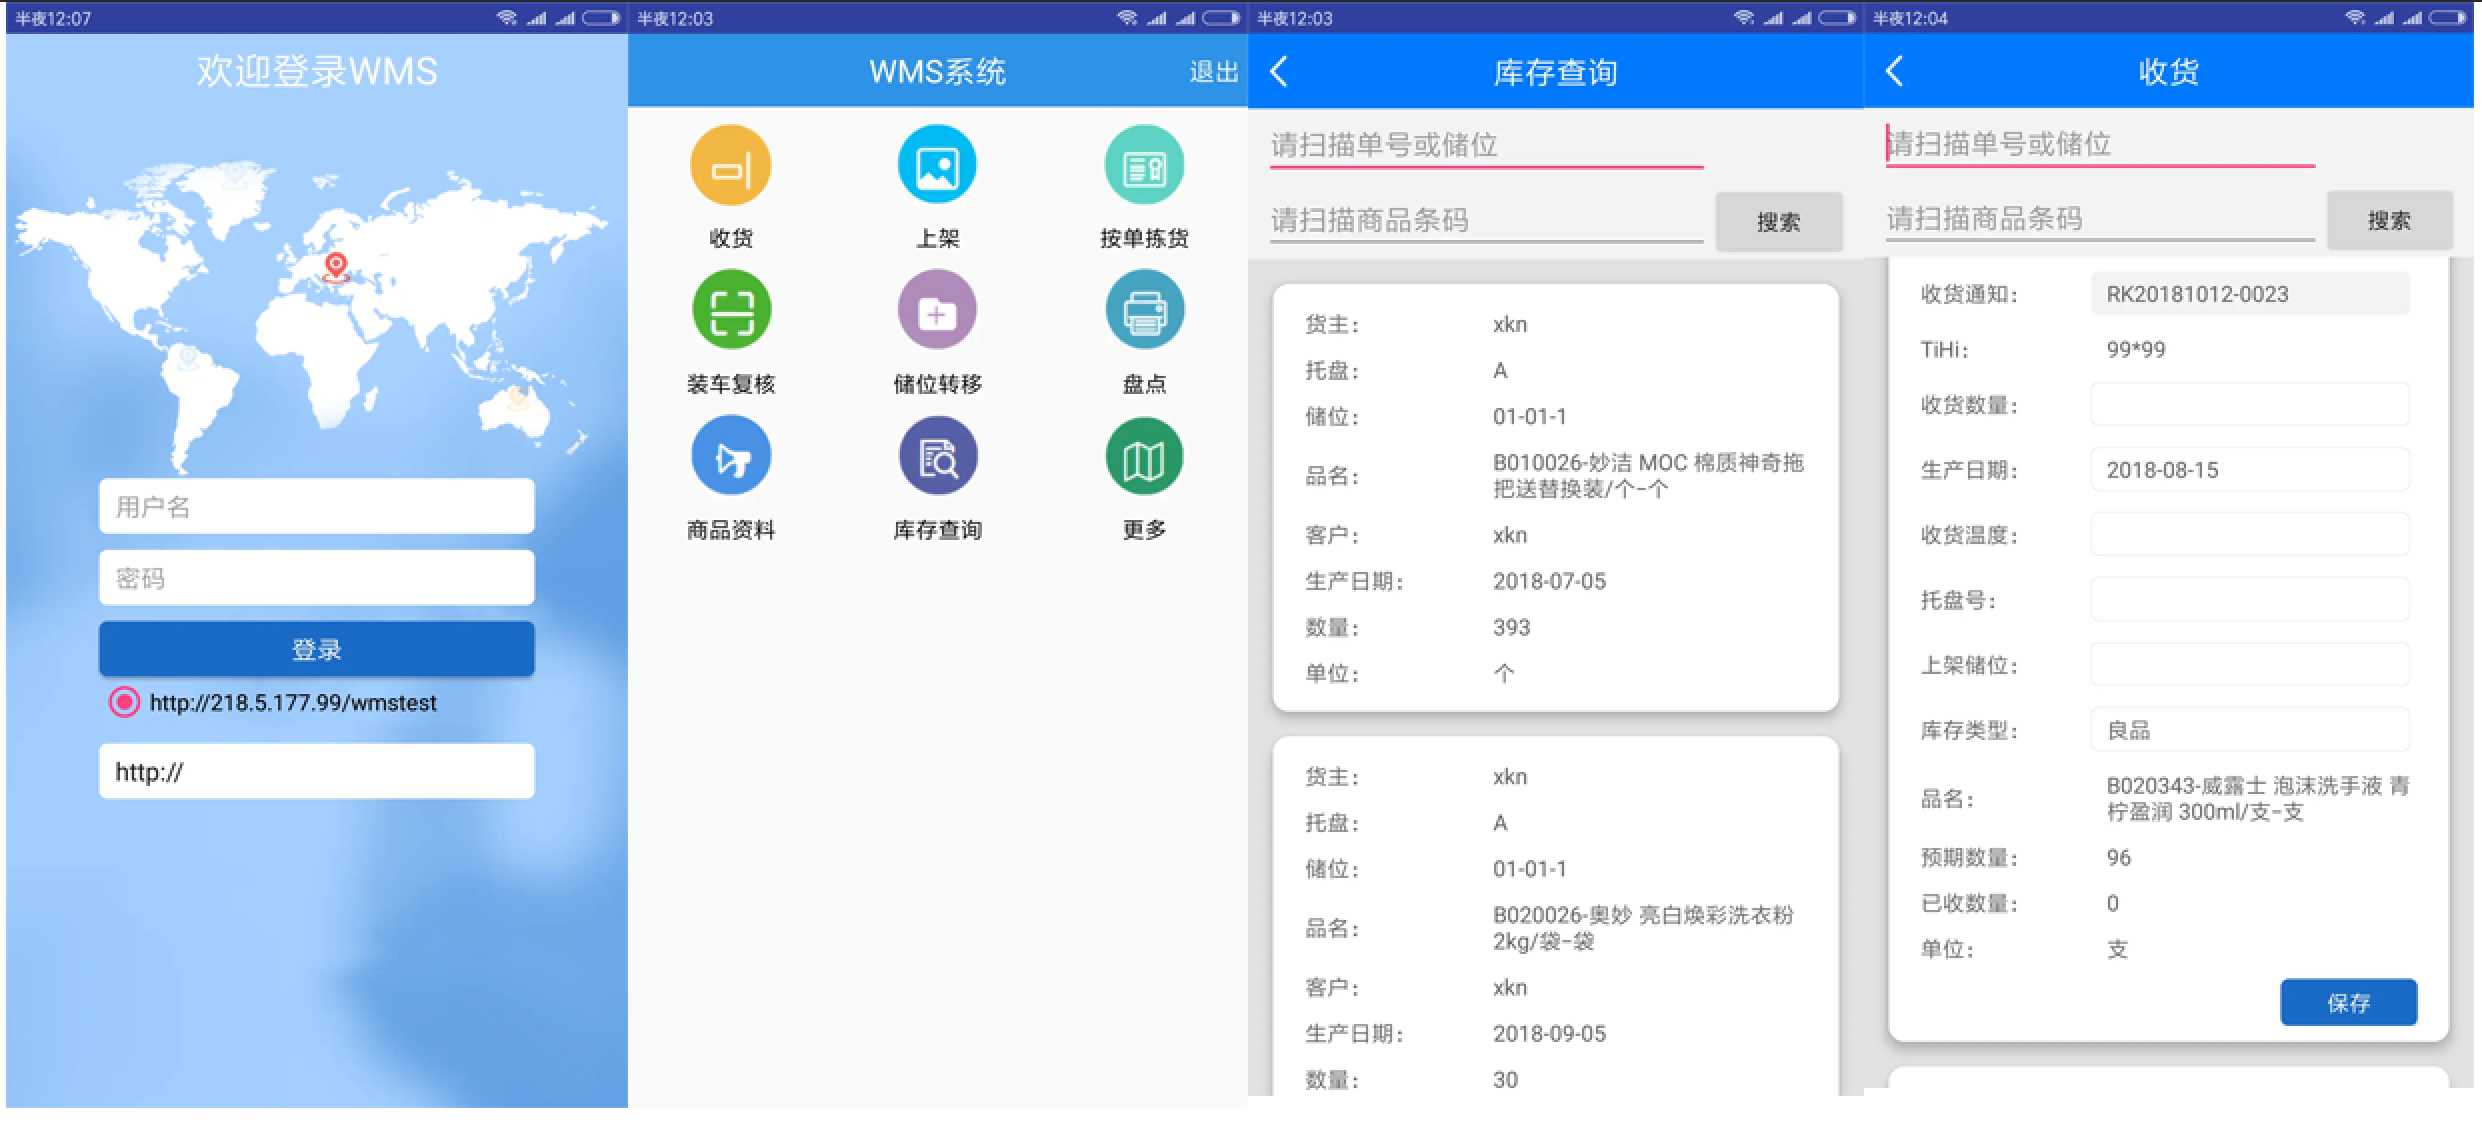Click the 半夜12:07 clock on login screen
The height and width of the screenshot is (1134, 2482).
coord(53,18)
